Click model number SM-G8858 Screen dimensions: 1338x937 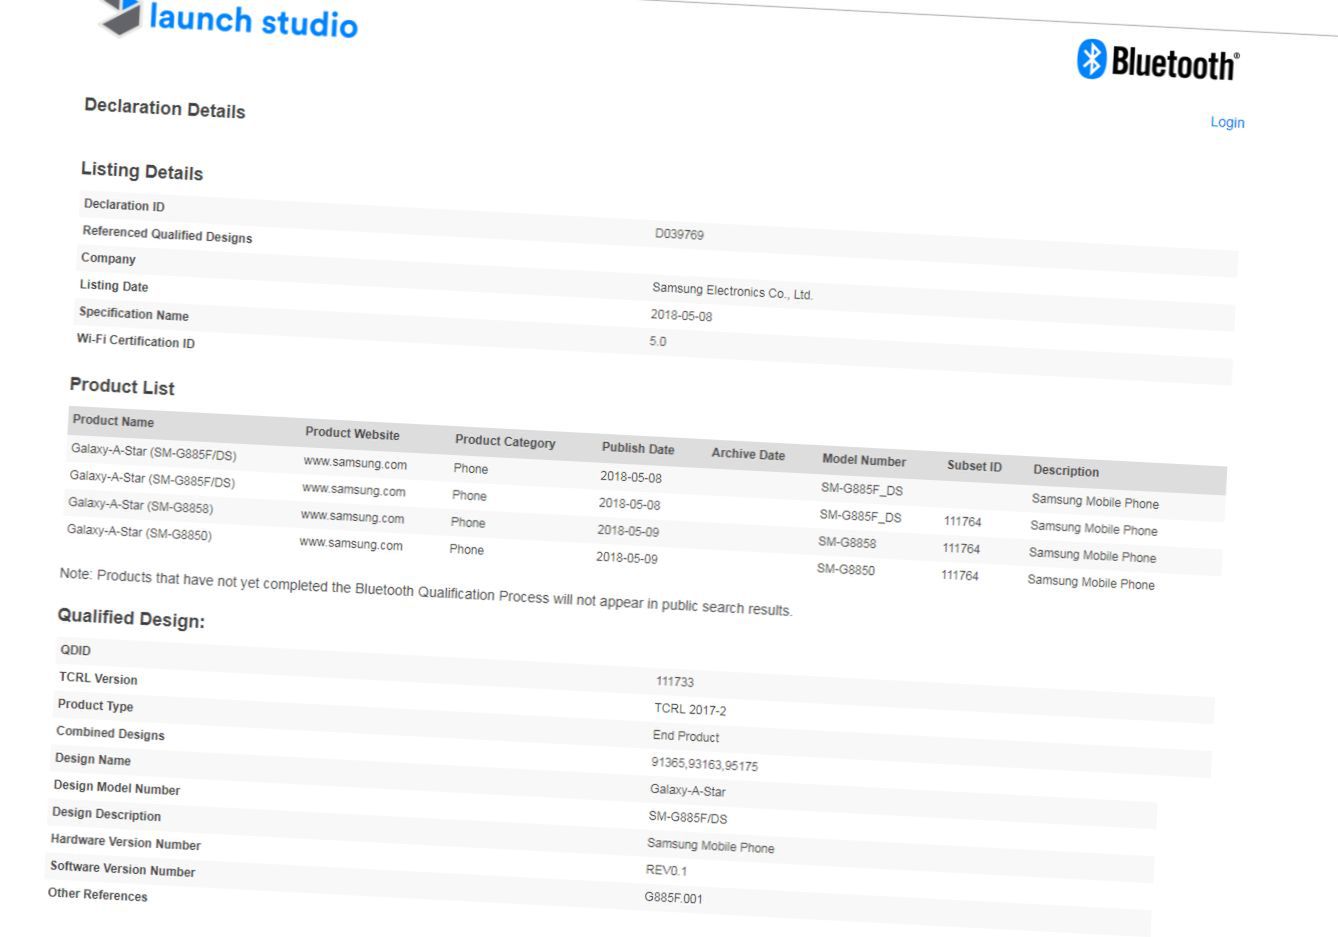click(x=847, y=542)
